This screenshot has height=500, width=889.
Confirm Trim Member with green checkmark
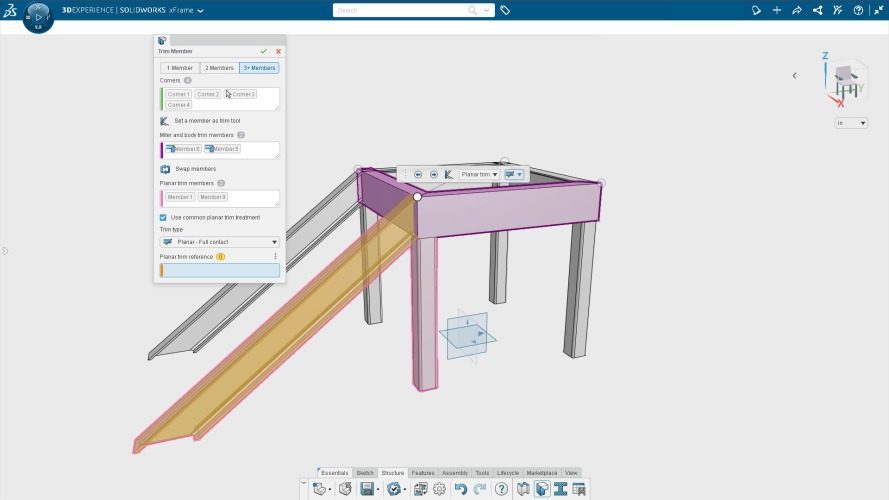[x=264, y=51]
